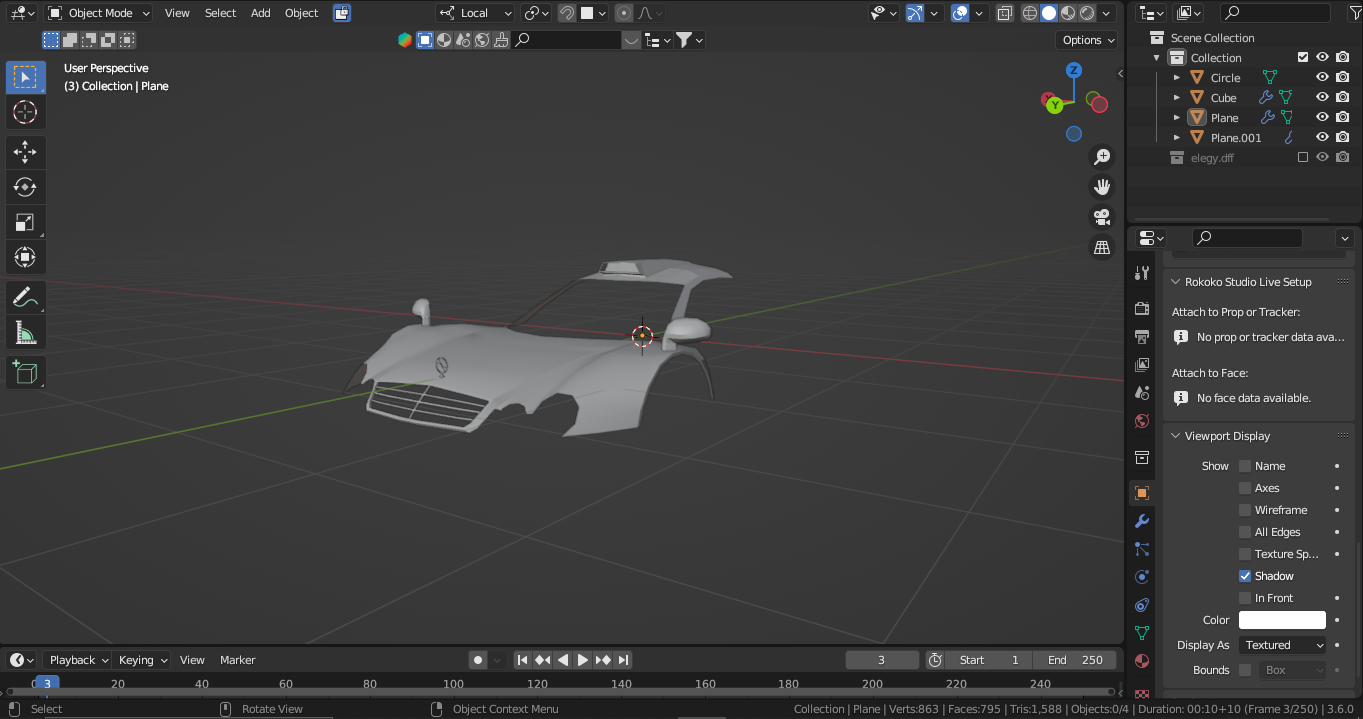Open the Modifiers wrench properties tab
This screenshot has height=719, width=1363.
point(1142,521)
